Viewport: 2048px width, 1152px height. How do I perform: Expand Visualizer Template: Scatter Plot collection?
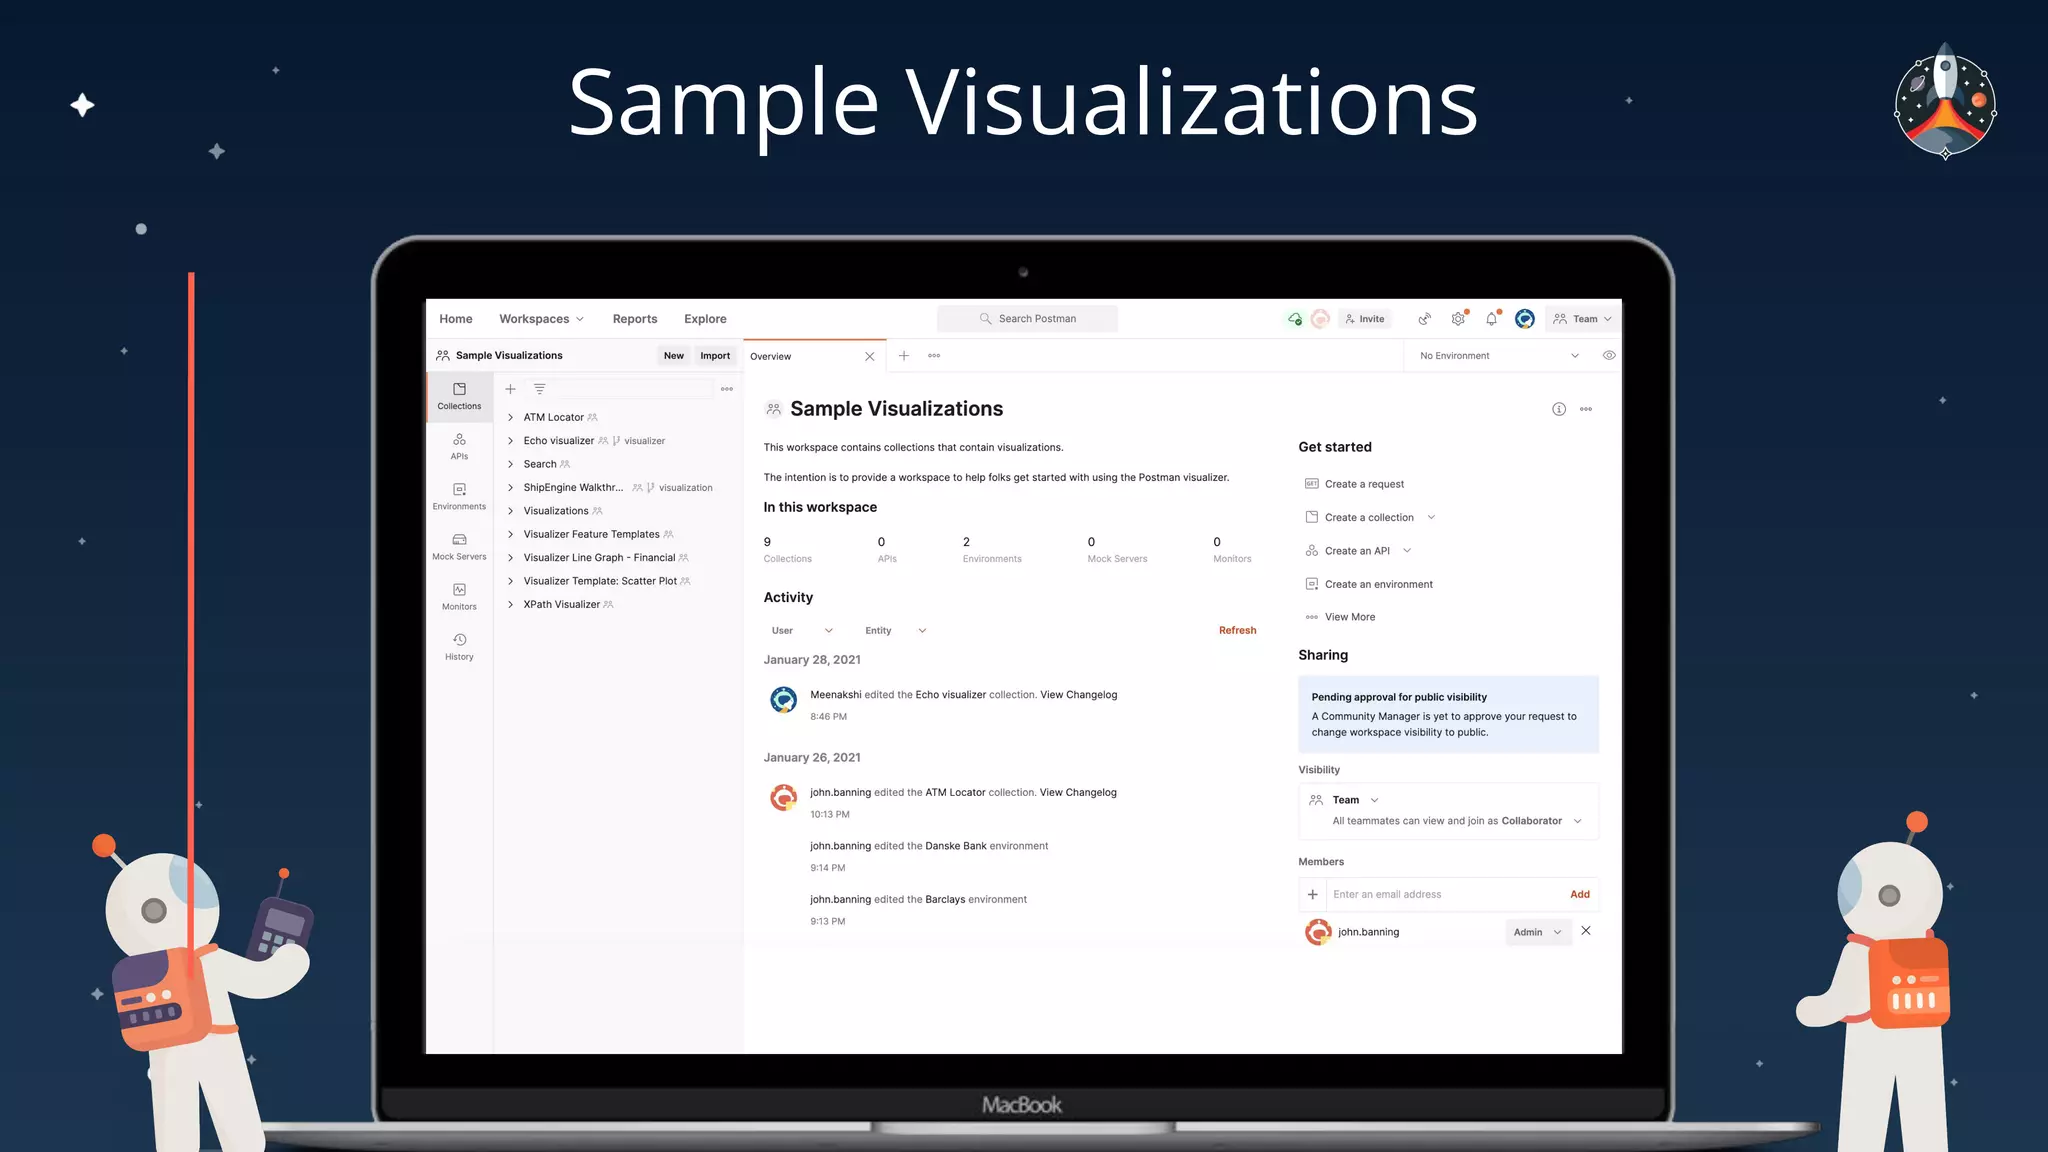point(510,581)
